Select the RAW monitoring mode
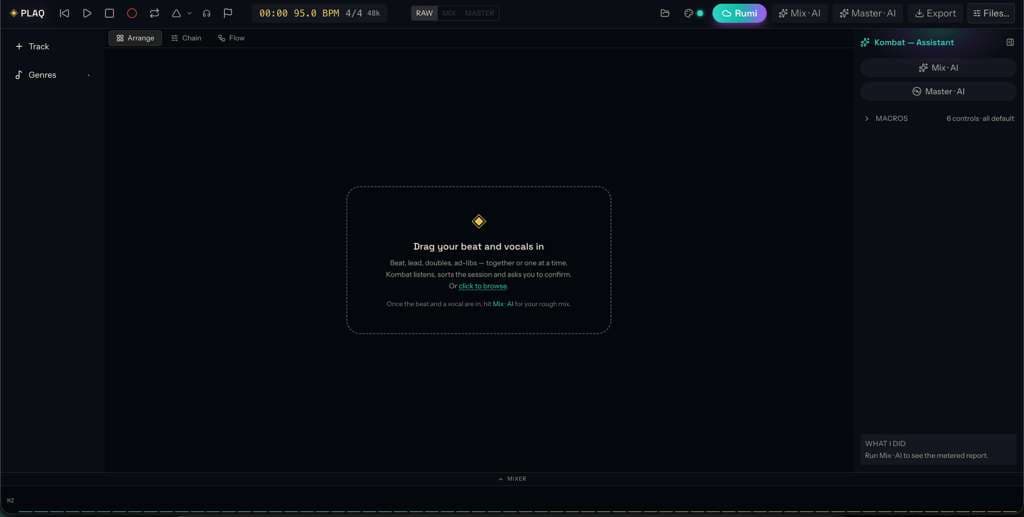The width and height of the screenshot is (1024, 517). click(424, 13)
